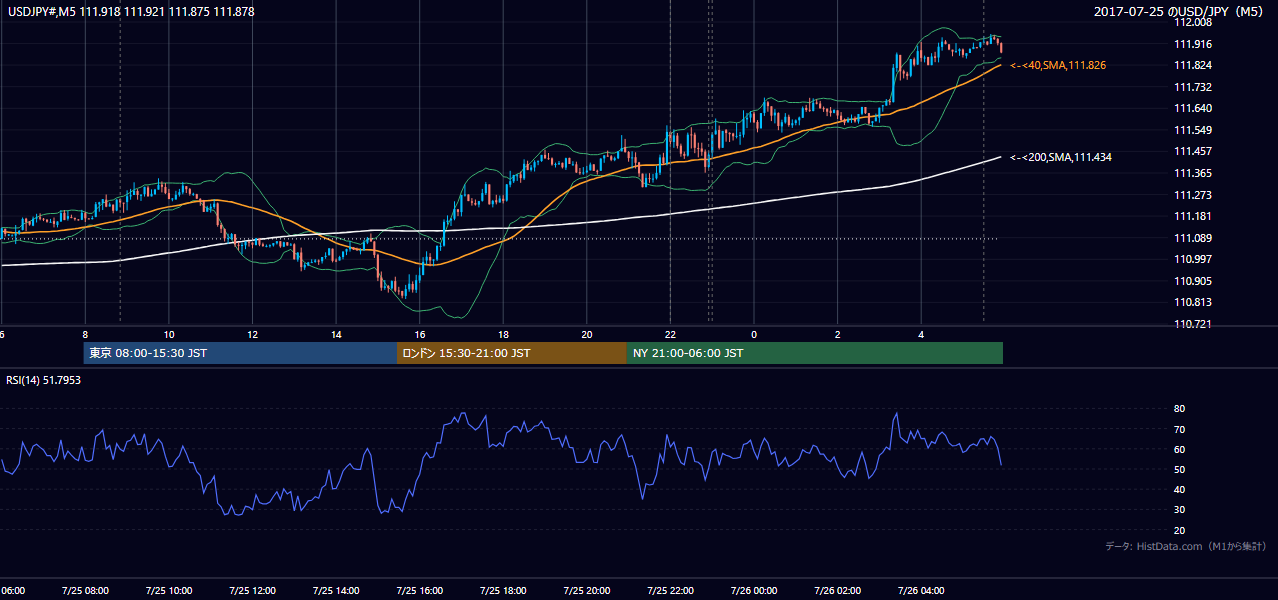Click RSI level 50 on the scale
Viewport: 1278px width, 600px height.
click(x=1180, y=469)
